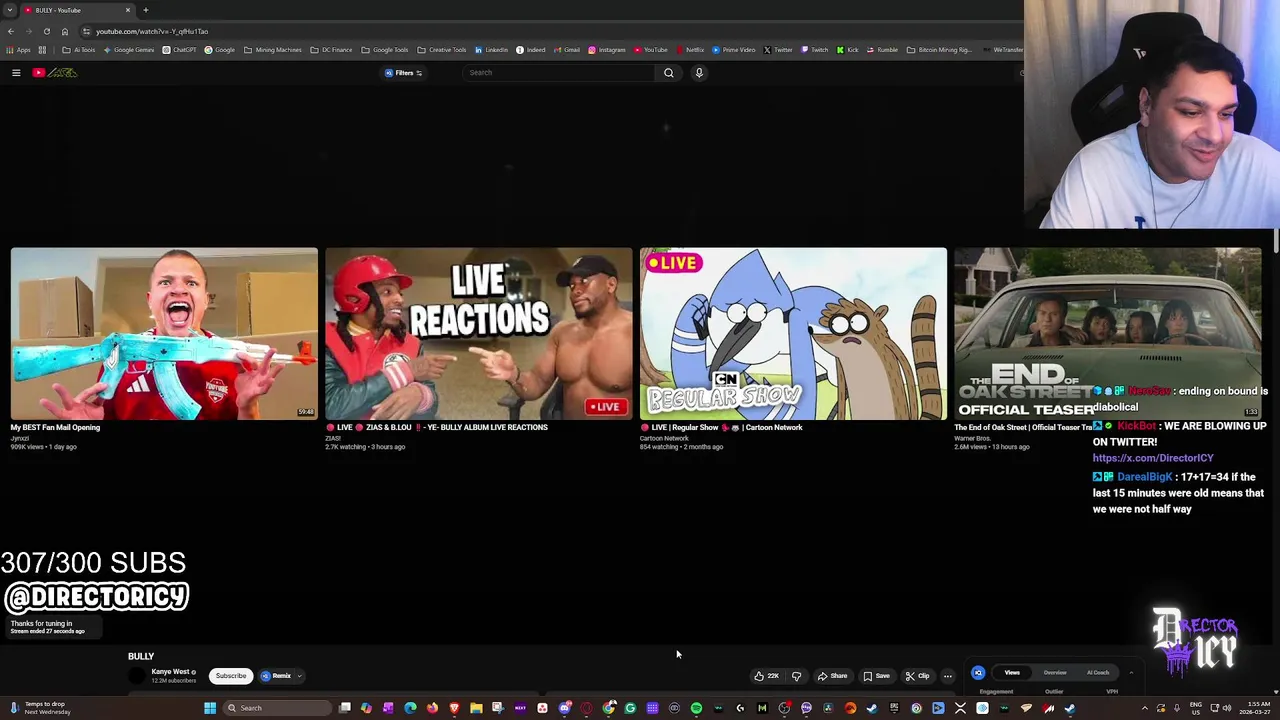Click the browser home icon
Image resolution: width=1280 pixels, height=720 pixels.
(x=65, y=31)
